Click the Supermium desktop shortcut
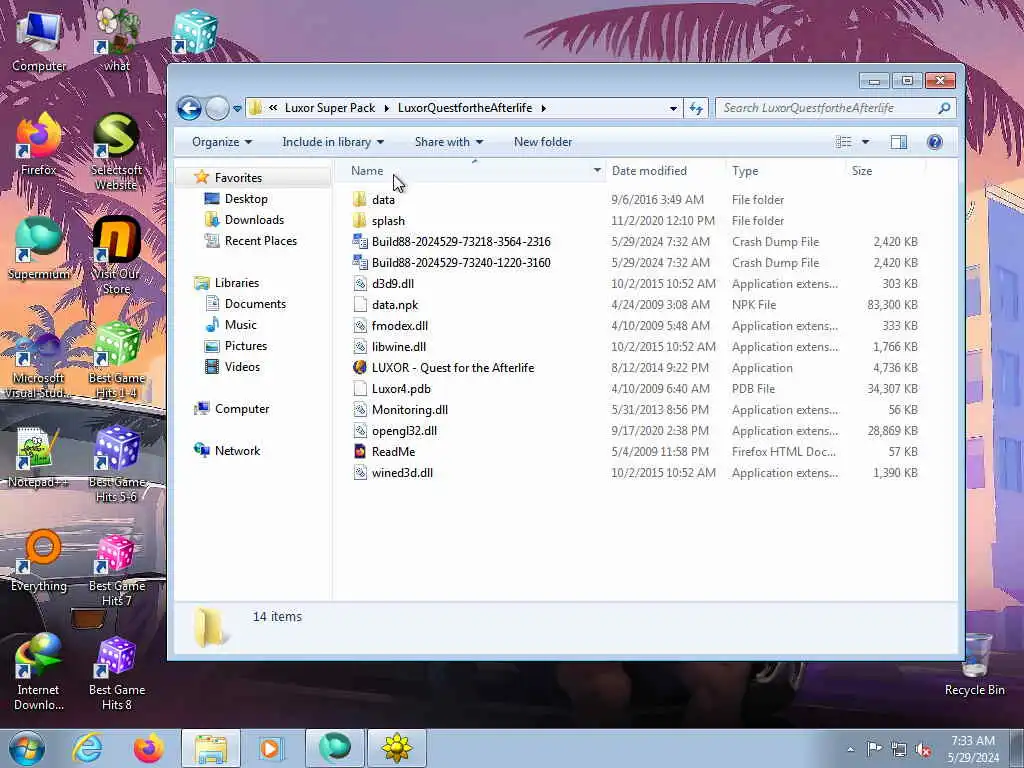Image resolution: width=1024 pixels, height=768 pixels. coord(38,249)
